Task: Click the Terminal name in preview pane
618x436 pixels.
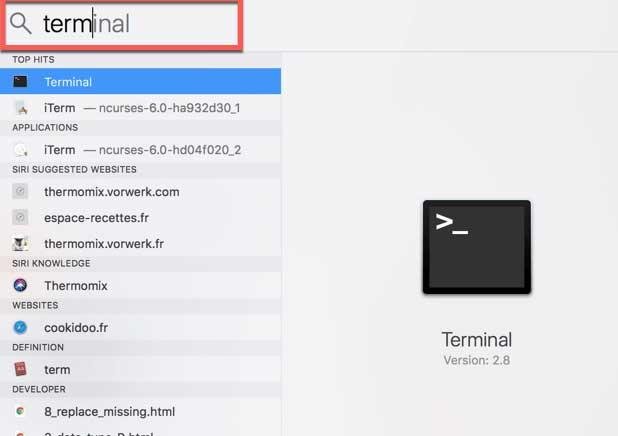Action: tap(477, 340)
